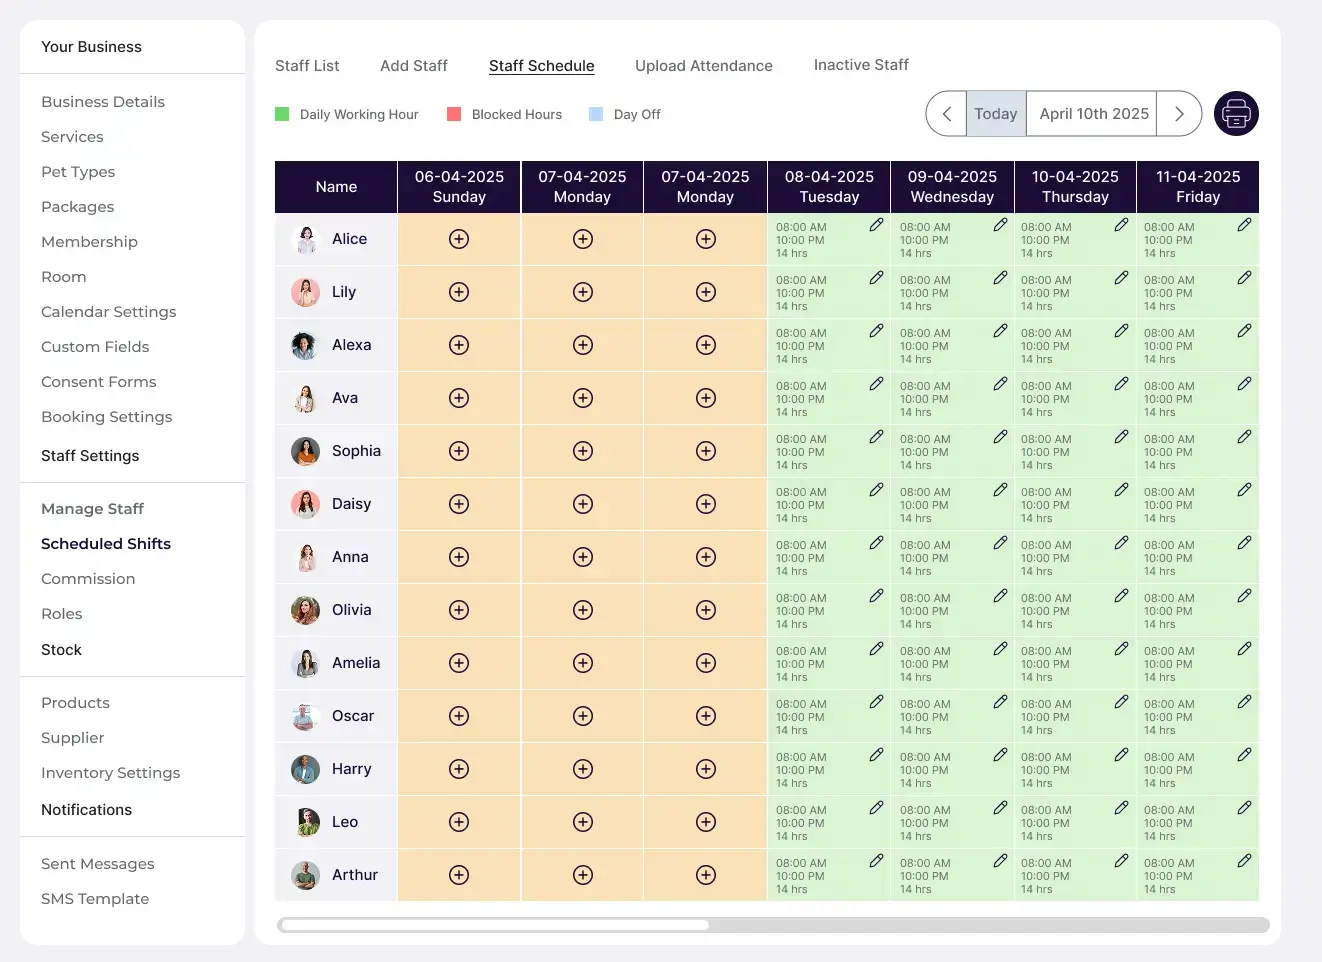Edit Harry's Tuesday 08-04-2025 shift
The height and width of the screenshot is (962, 1322).
pos(876,755)
